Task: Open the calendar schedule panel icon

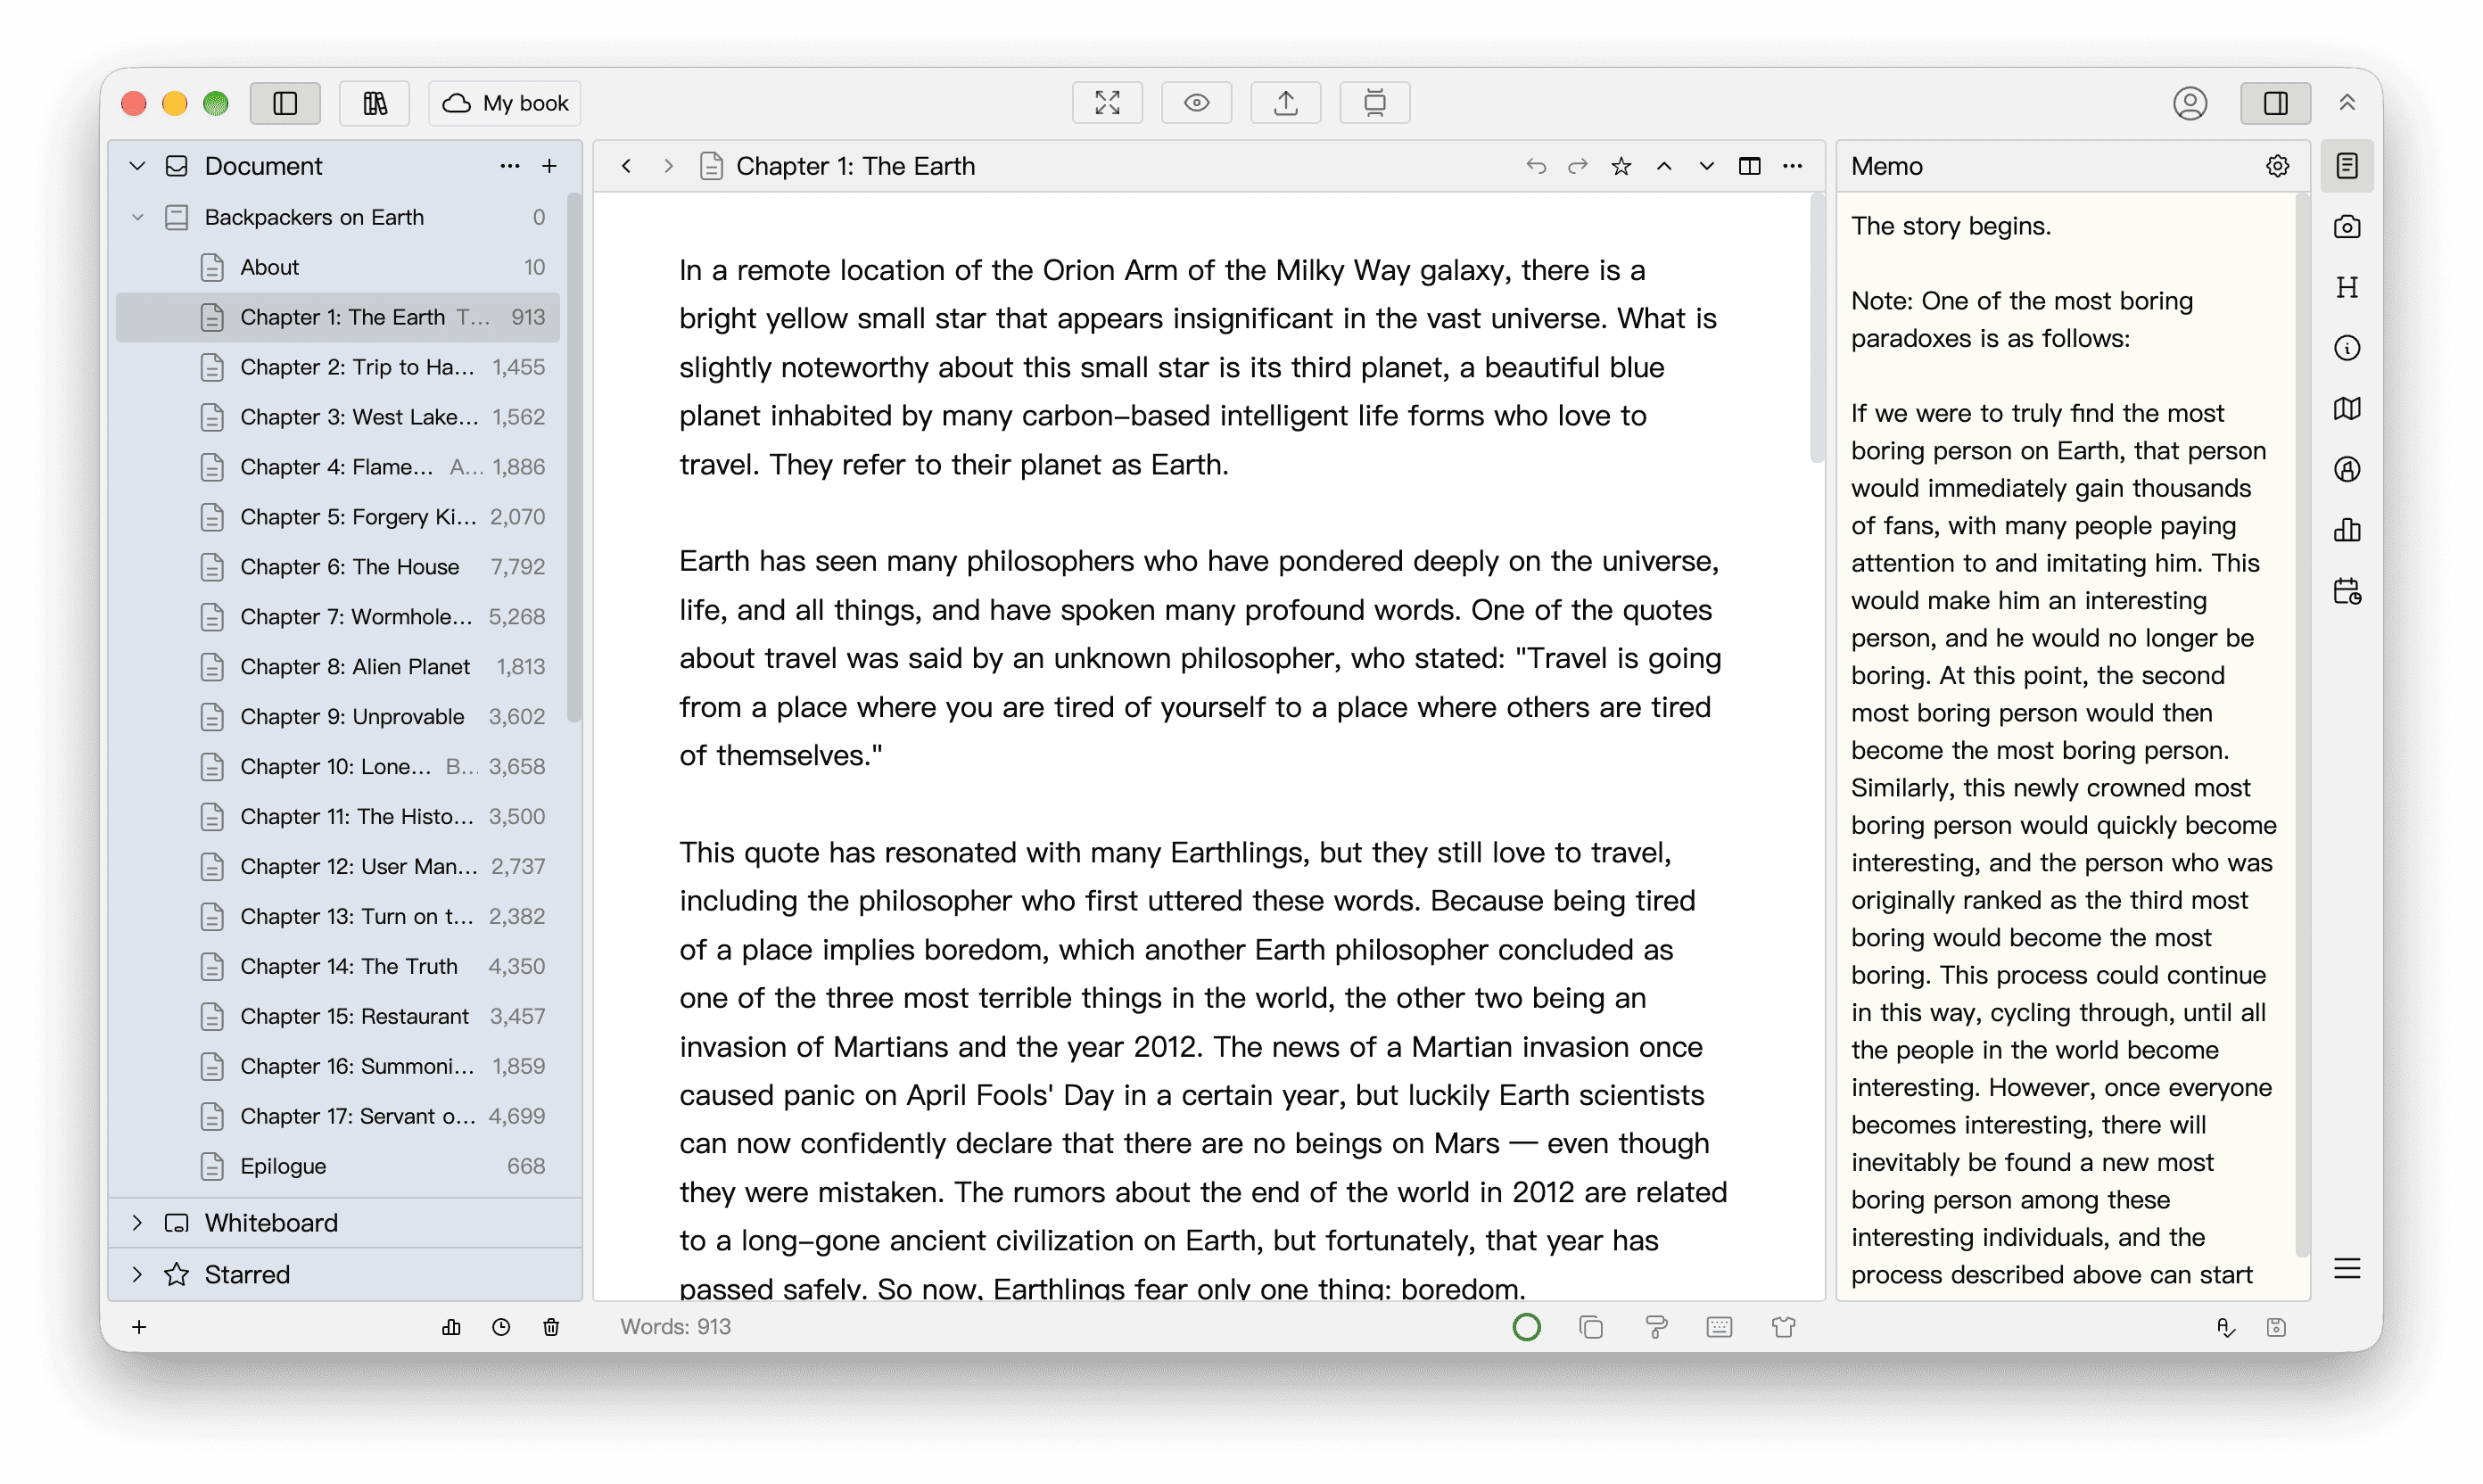Action: [x=2346, y=591]
